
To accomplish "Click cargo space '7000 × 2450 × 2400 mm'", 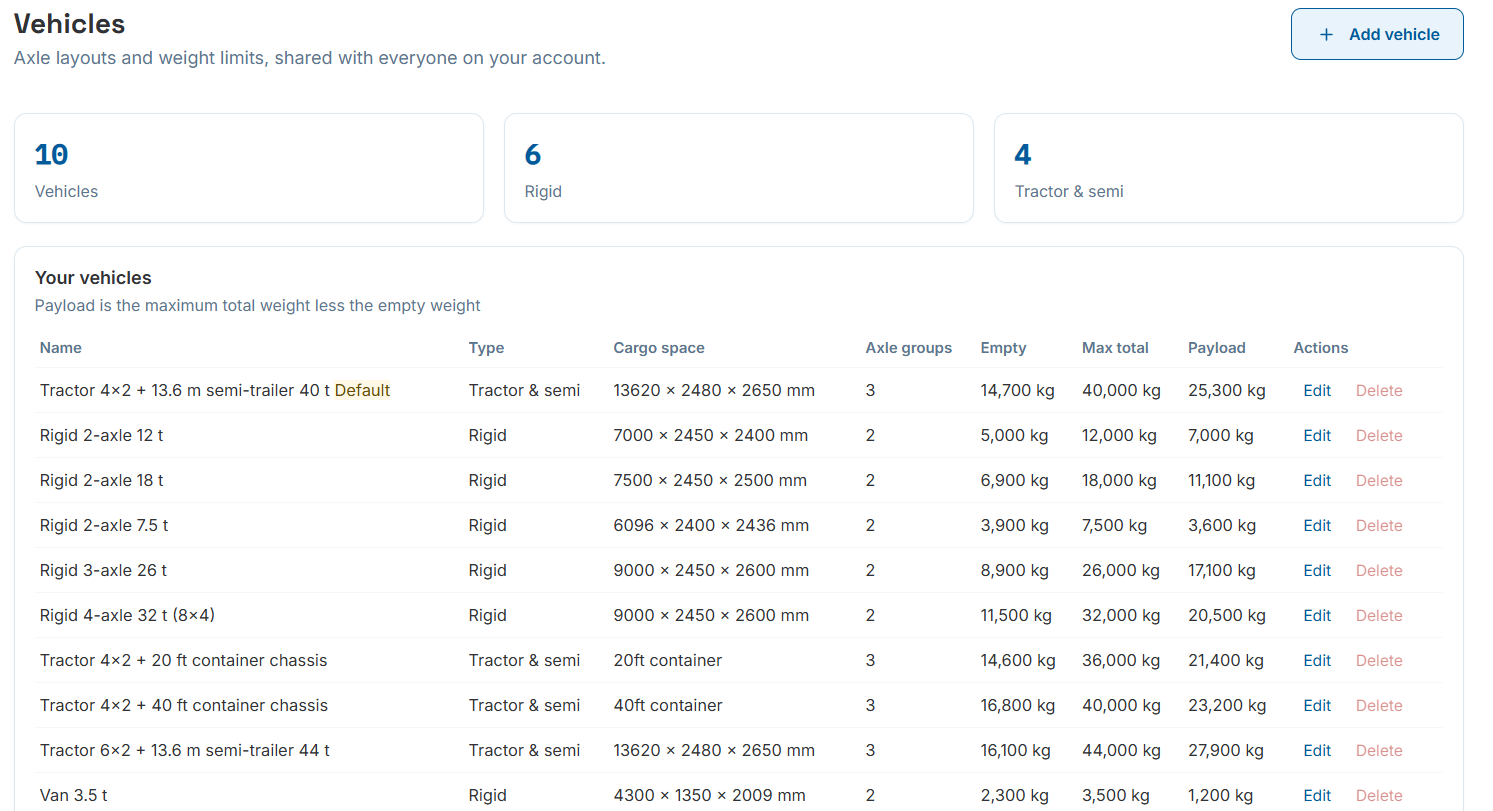I will tap(711, 436).
